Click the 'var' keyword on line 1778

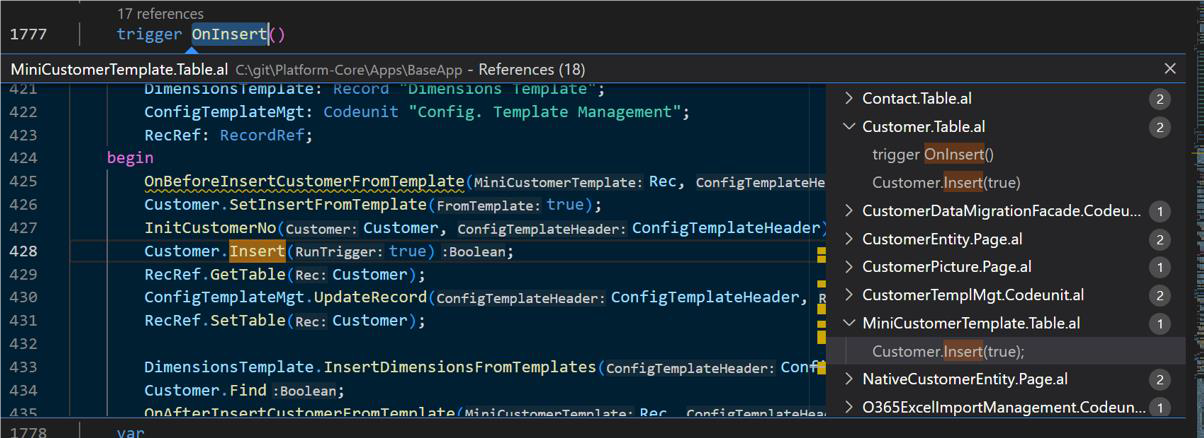[x=130, y=432]
